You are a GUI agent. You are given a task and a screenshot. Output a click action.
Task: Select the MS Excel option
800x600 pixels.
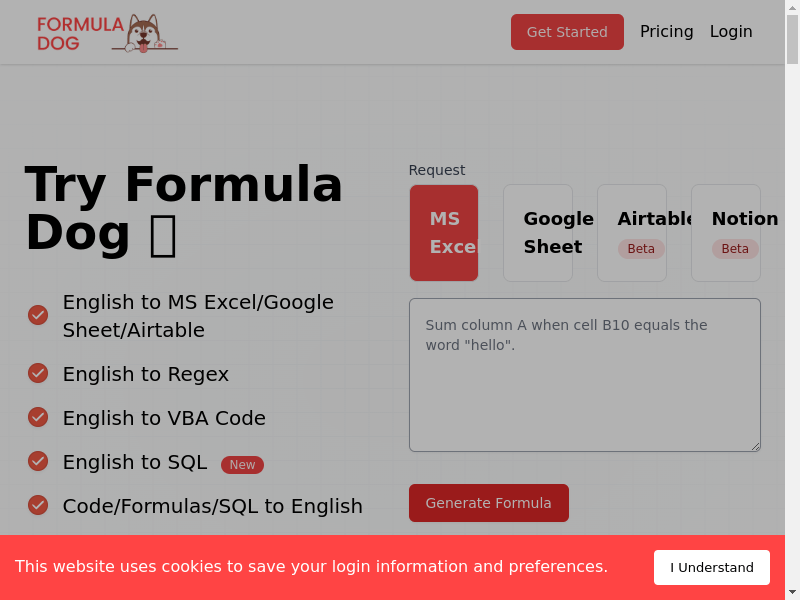coord(444,233)
